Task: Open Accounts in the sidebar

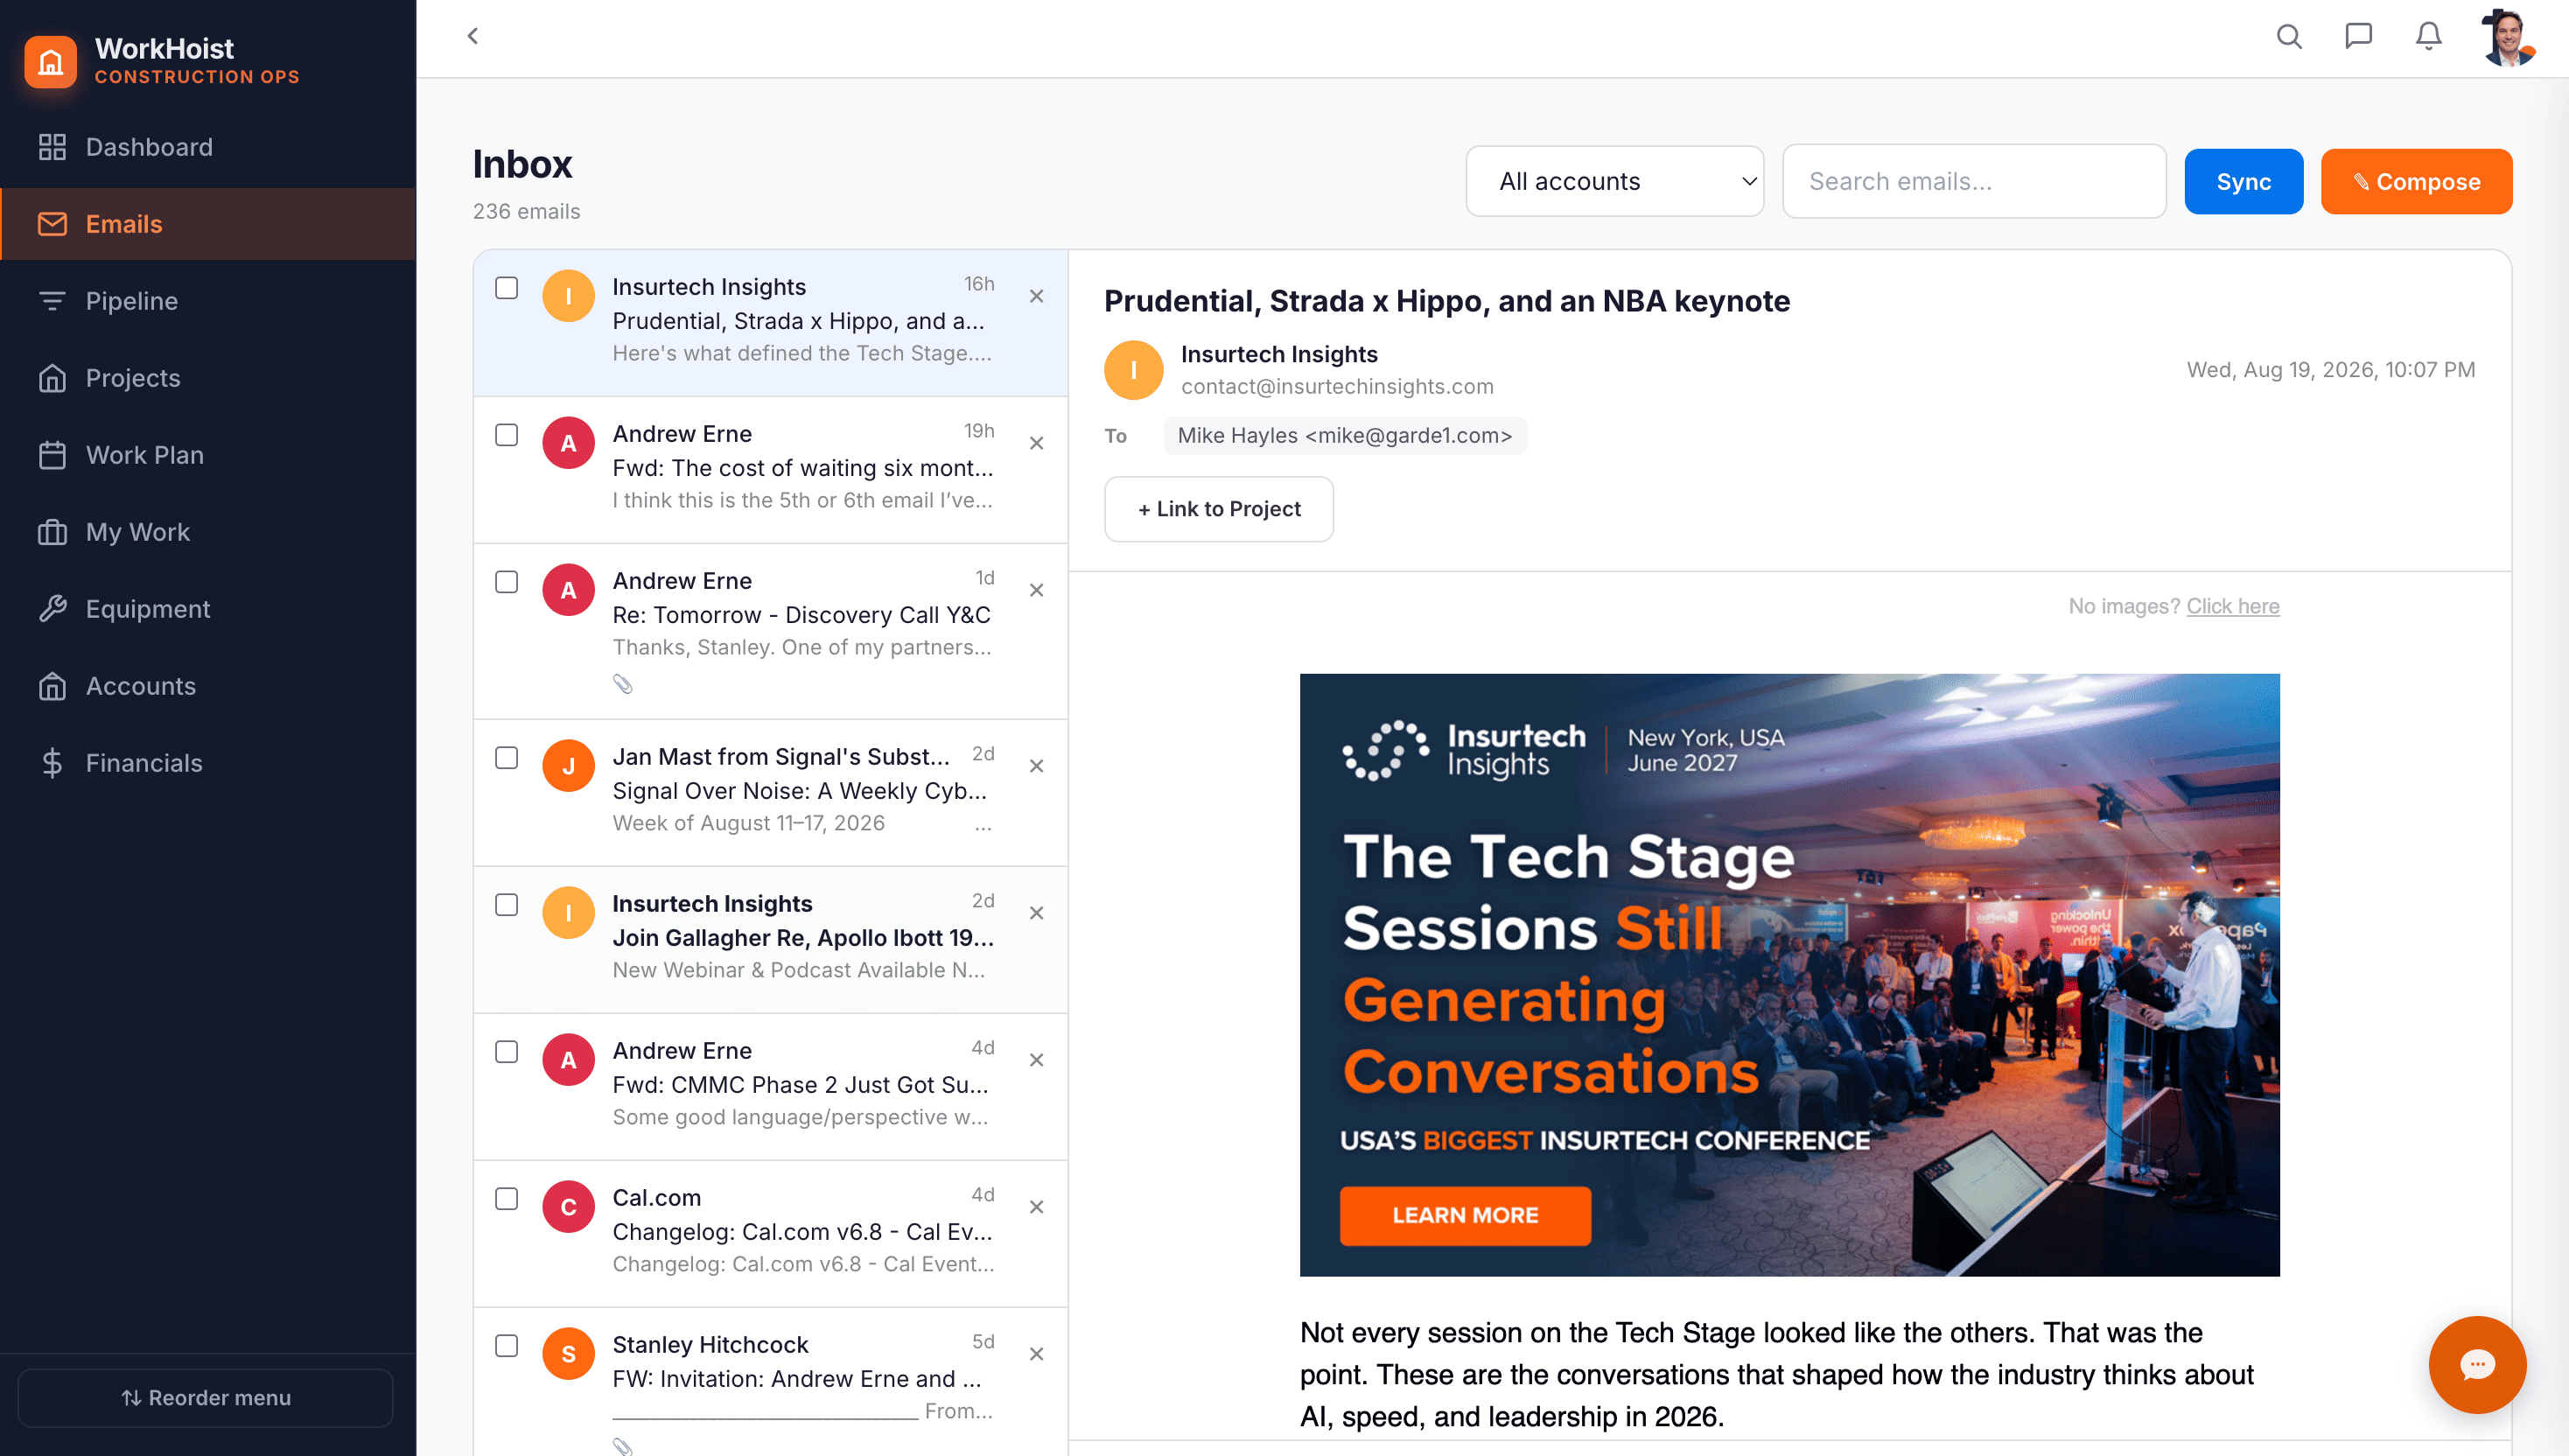Action: 208,686
